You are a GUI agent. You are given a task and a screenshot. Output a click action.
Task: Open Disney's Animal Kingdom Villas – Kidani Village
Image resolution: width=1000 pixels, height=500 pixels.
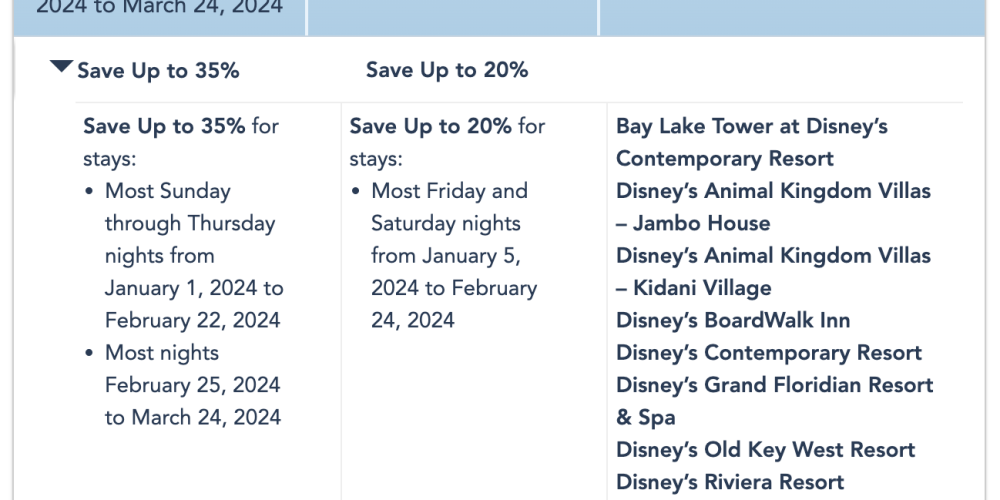click(773, 272)
